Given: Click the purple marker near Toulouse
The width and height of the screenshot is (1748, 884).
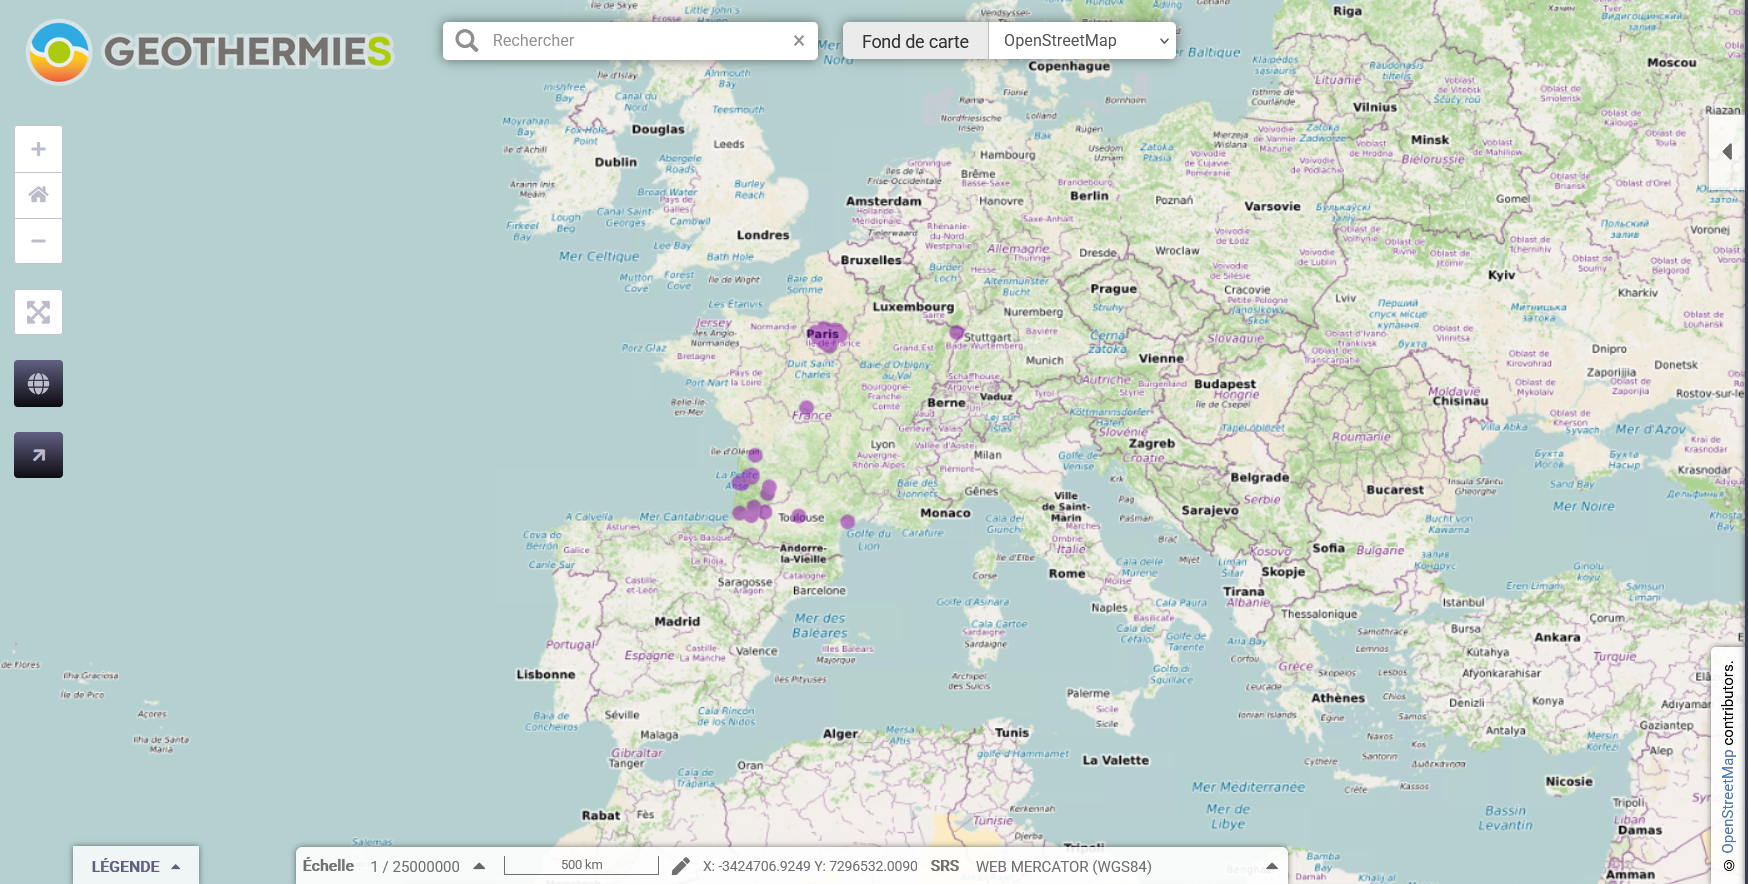Looking at the screenshot, I should coord(799,517).
